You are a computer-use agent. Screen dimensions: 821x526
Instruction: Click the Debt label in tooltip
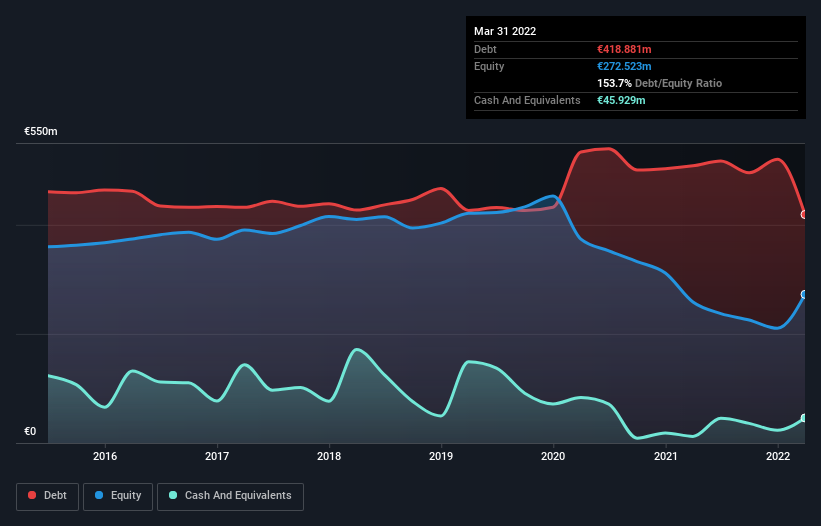pos(485,49)
